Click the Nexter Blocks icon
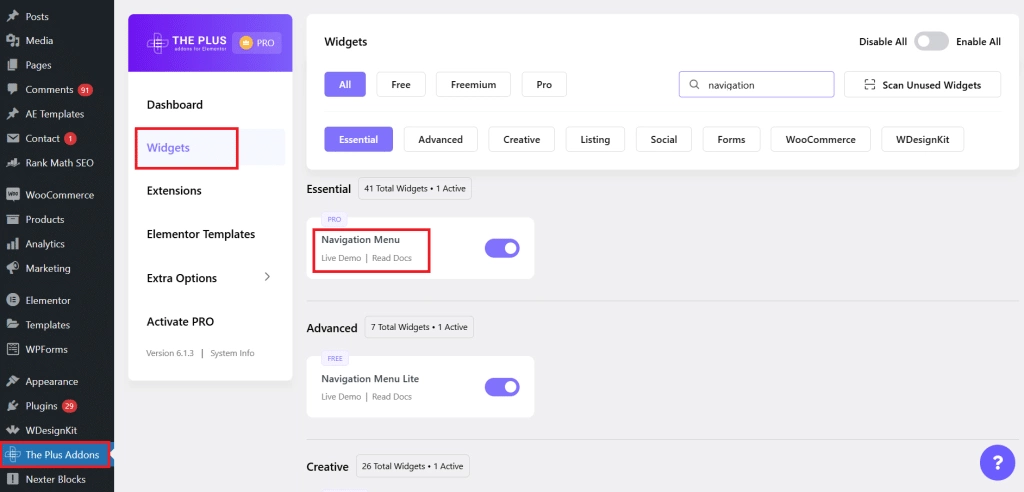Viewport: 1024px width, 492px height. [x=12, y=479]
